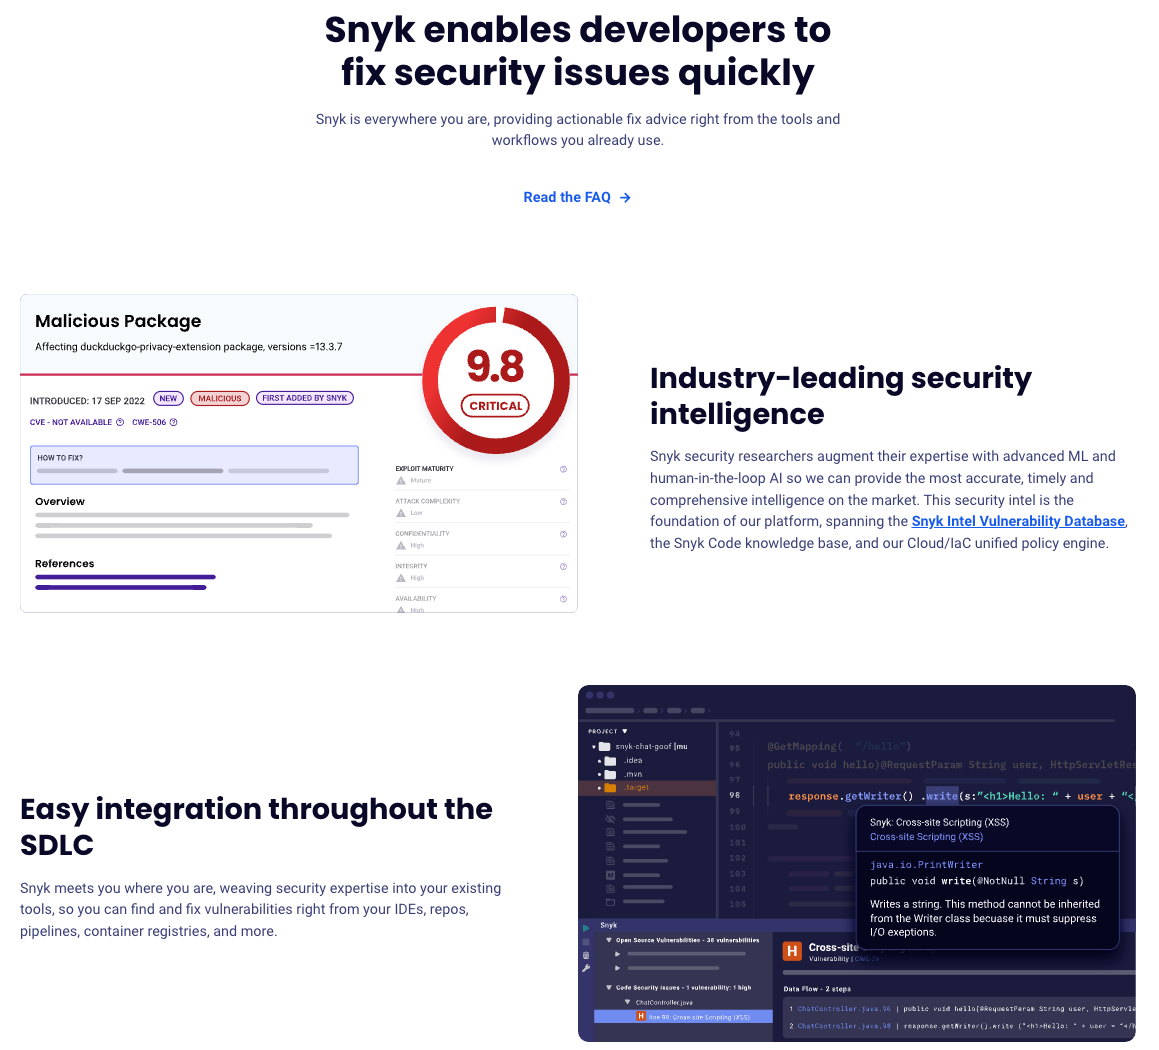
Task: Open the Snyk Intel Vulnerability Database link
Action: tap(1018, 521)
